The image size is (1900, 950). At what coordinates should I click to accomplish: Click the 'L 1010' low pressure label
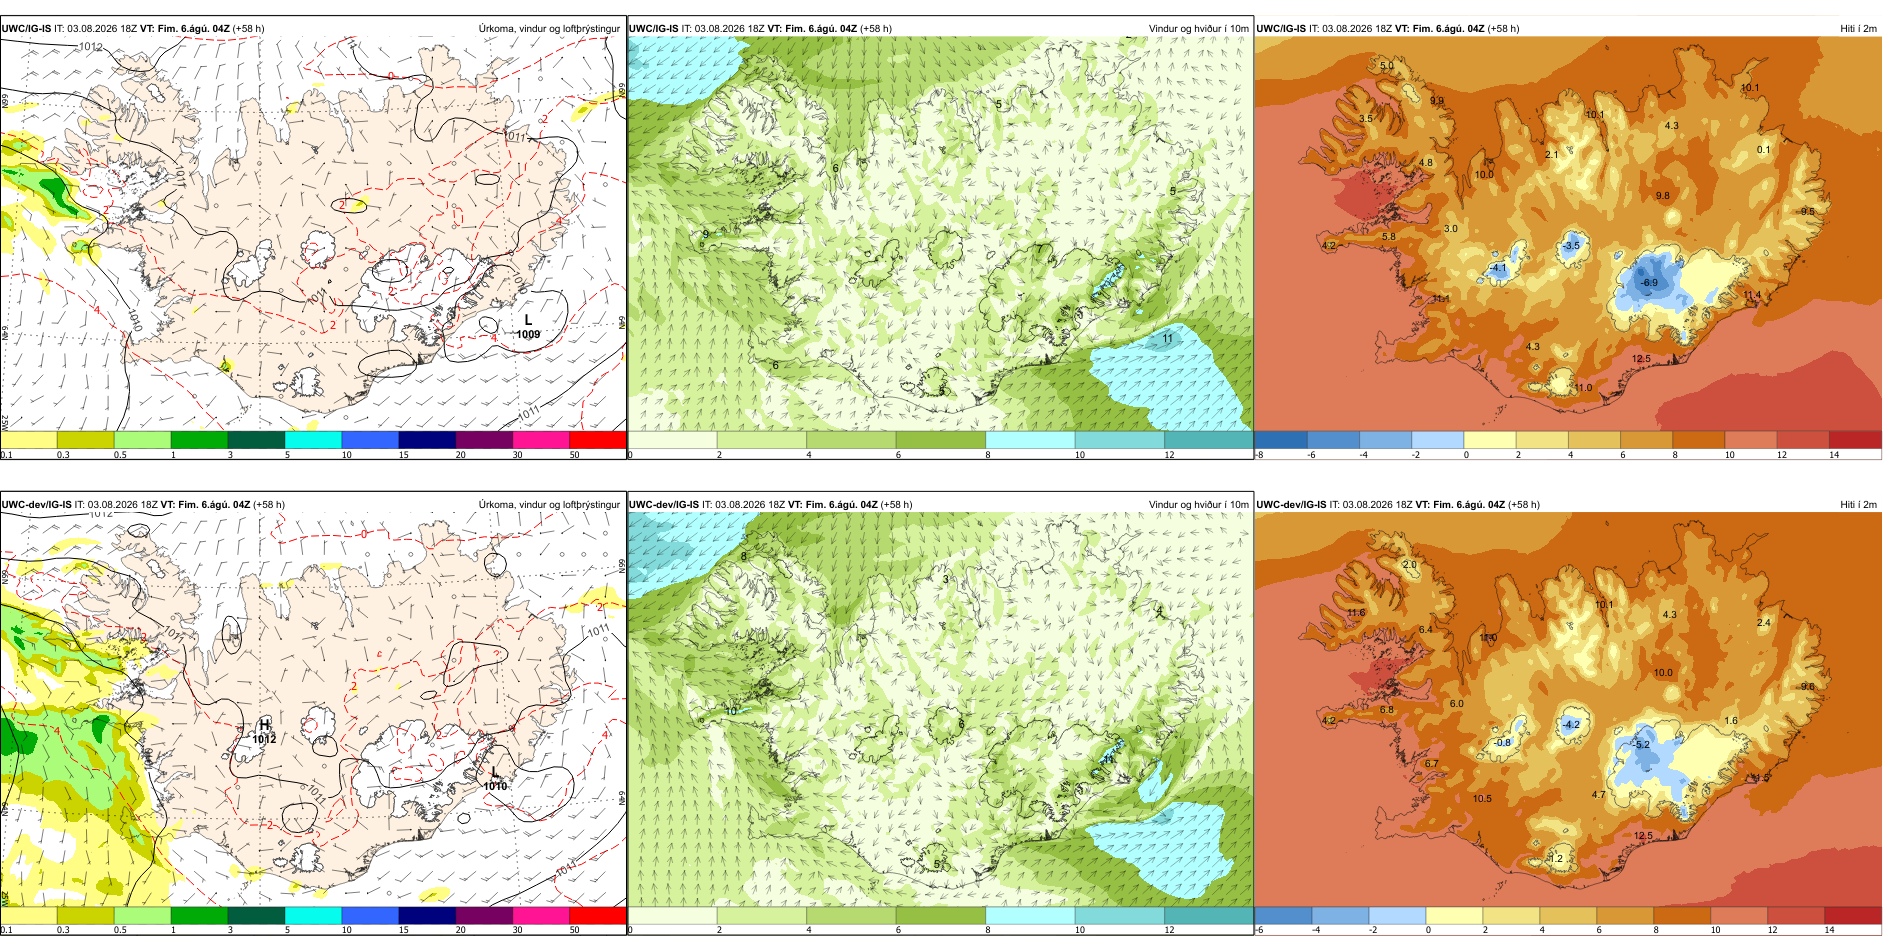(495, 779)
